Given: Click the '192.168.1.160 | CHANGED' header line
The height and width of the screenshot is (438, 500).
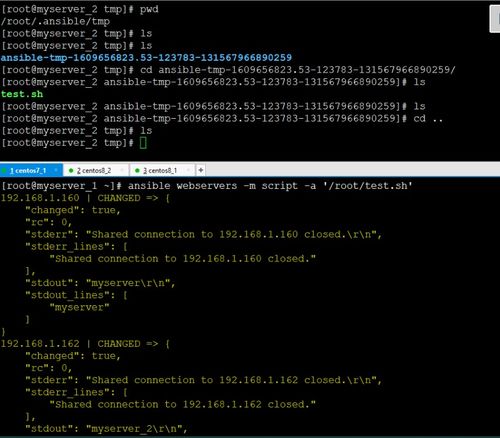Looking at the screenshot, I should click(x=85, y=198).
